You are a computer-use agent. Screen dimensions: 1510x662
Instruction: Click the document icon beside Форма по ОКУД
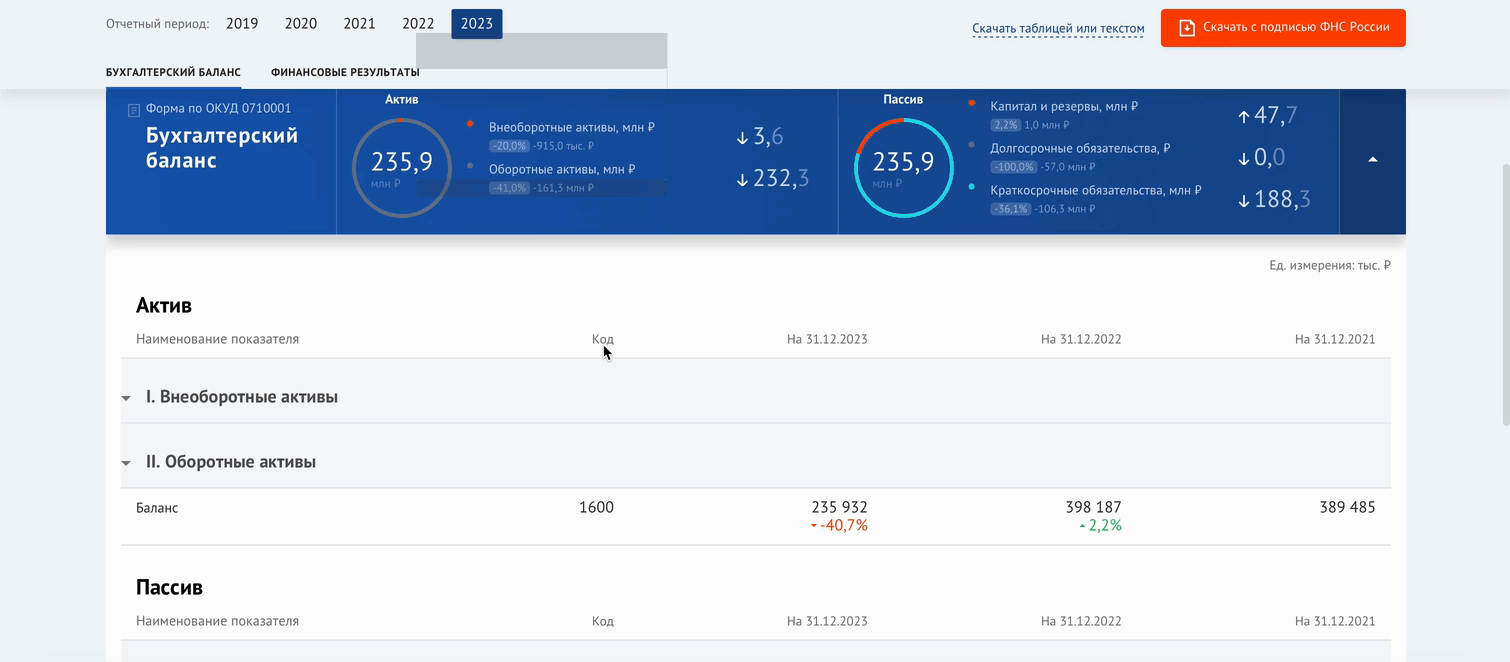[134, 110]
